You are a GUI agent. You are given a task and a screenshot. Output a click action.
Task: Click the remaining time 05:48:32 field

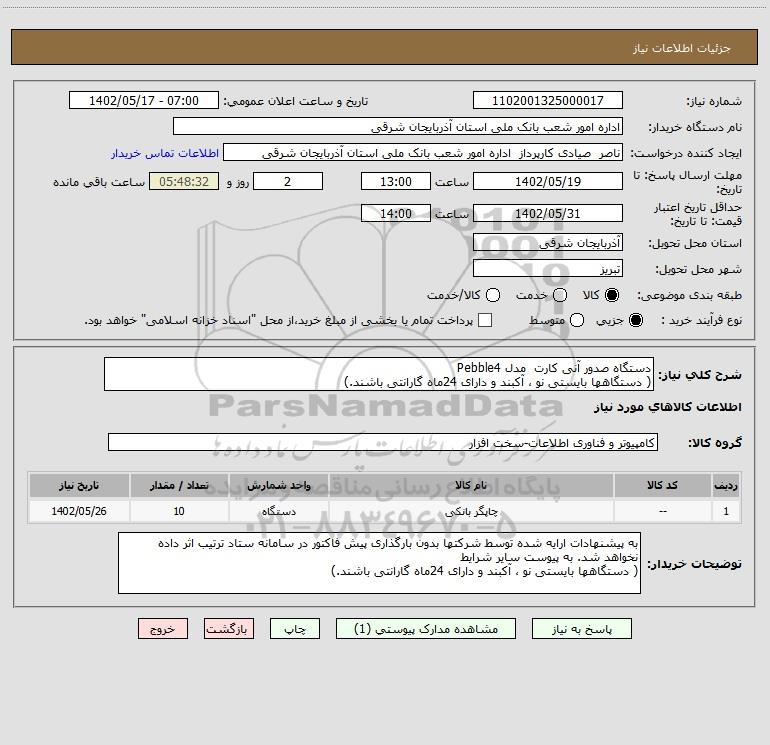coord(184,181)
